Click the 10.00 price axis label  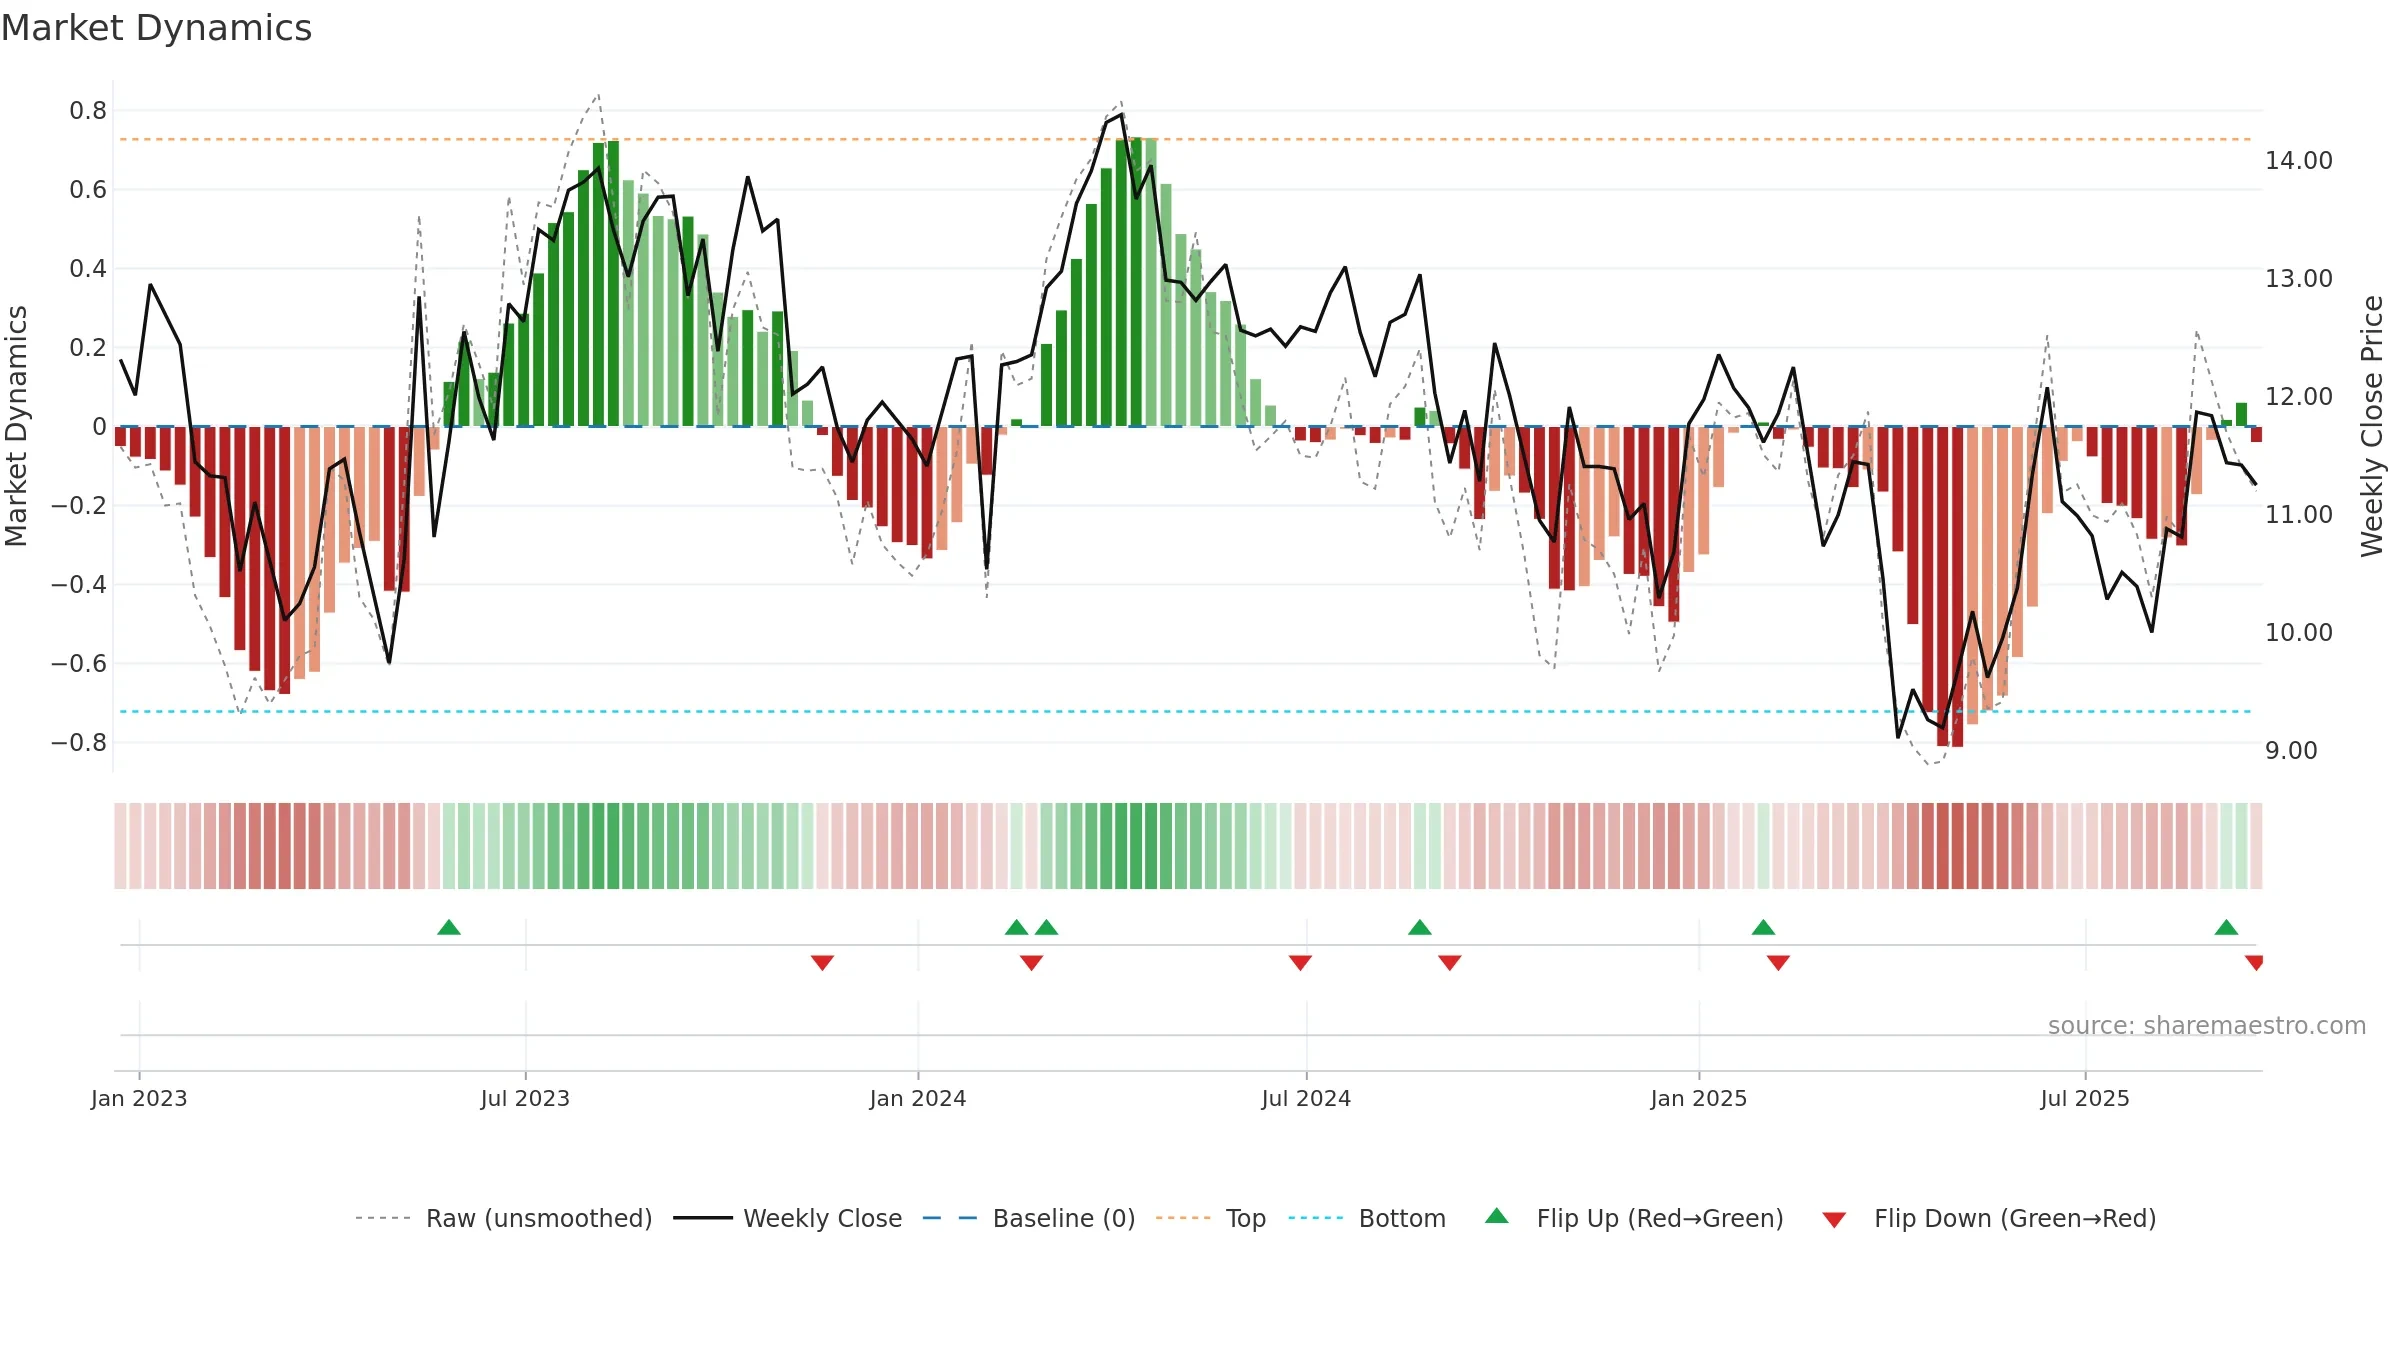tap(2299, 632)
